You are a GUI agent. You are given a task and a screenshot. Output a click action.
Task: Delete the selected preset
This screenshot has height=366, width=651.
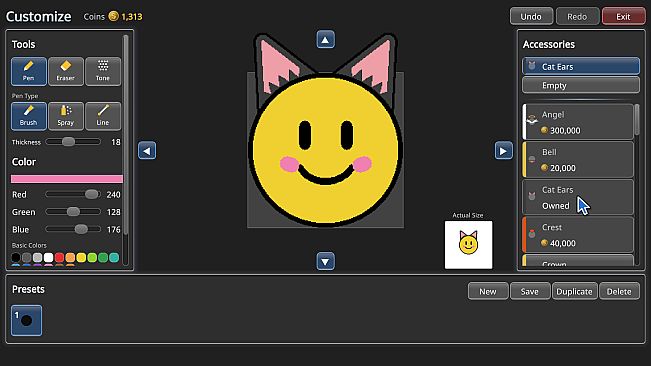[x=619, y=291]
